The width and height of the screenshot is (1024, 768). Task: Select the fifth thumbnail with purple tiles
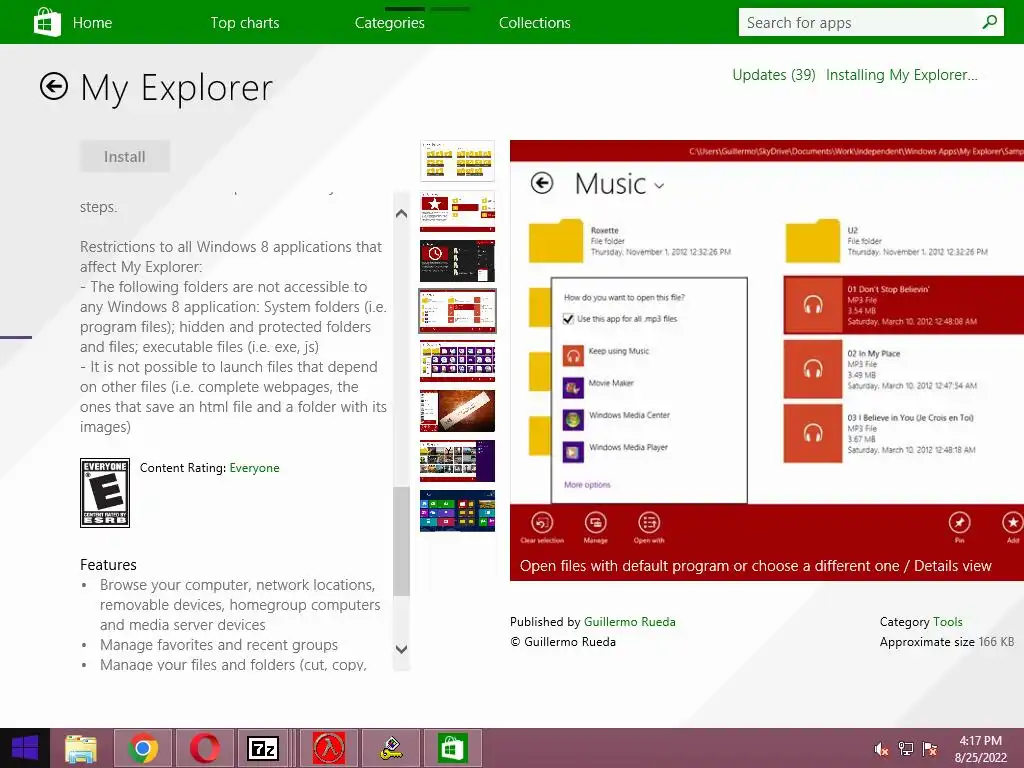457,360
